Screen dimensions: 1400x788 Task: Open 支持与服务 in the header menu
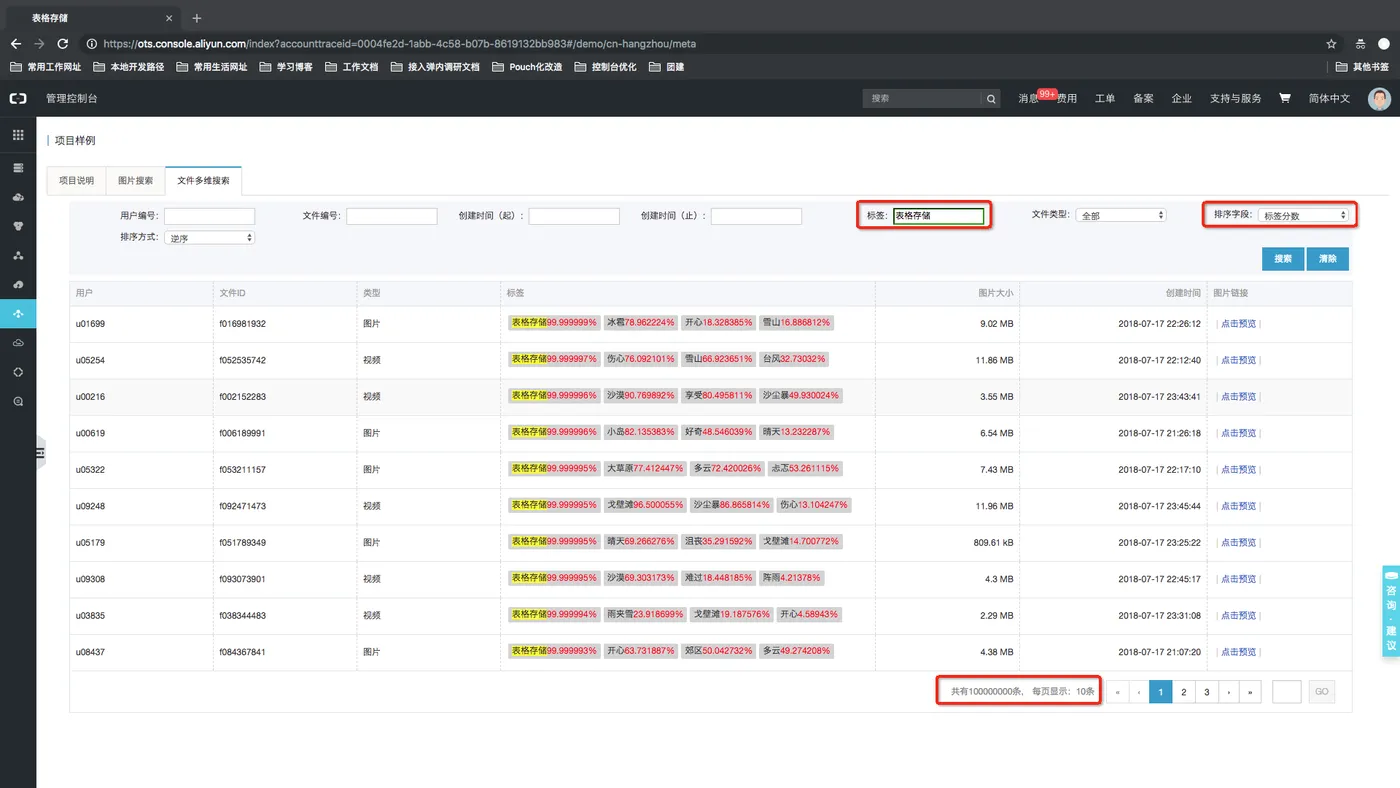click(x=1236, y=98)
